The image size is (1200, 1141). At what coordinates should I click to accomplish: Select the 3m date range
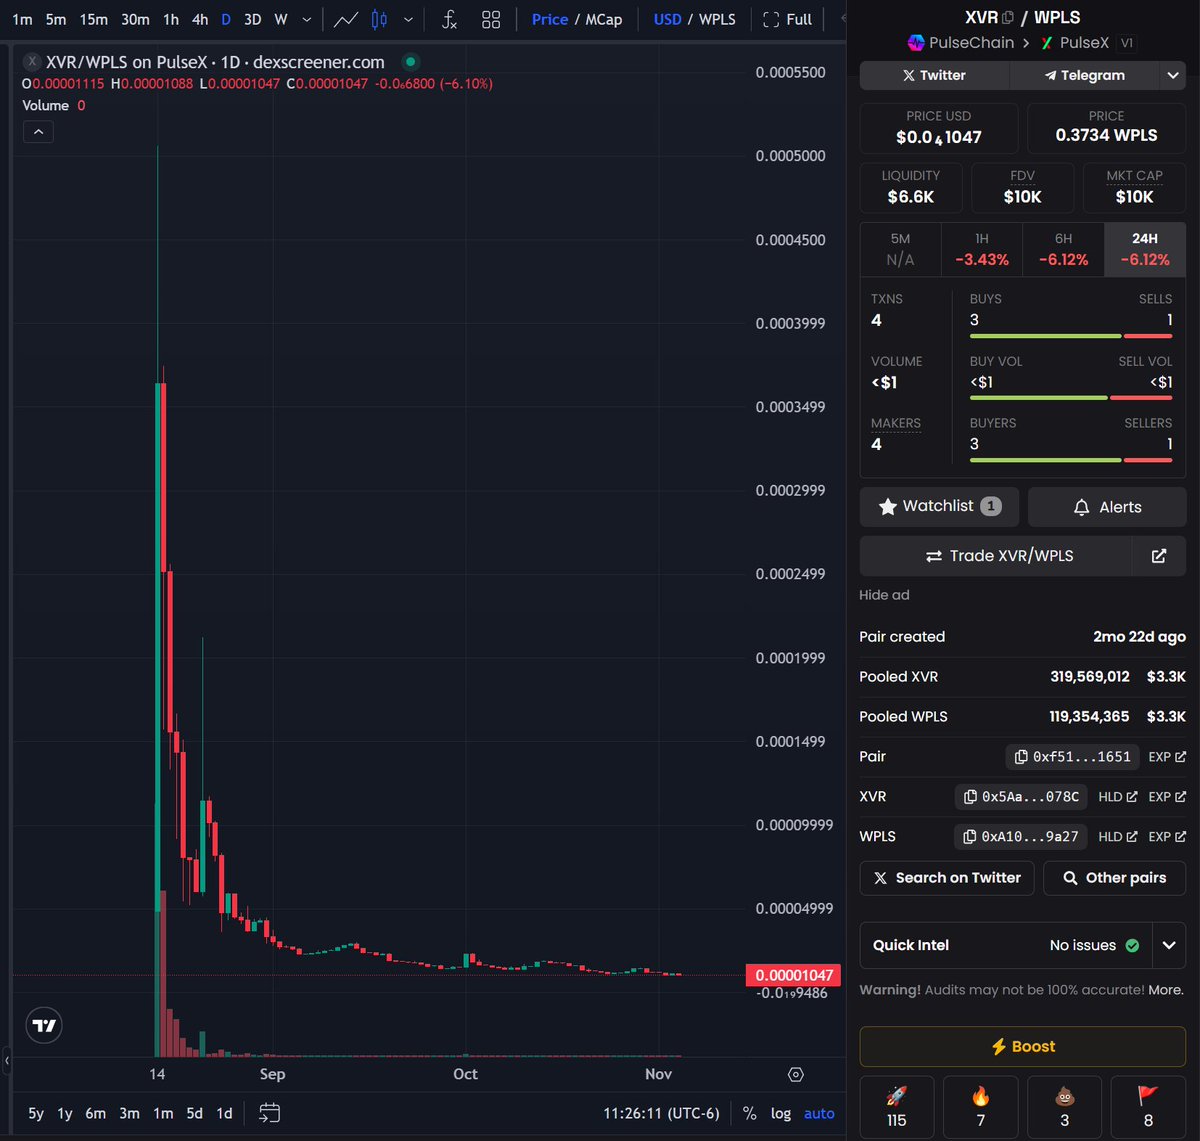129,1113
